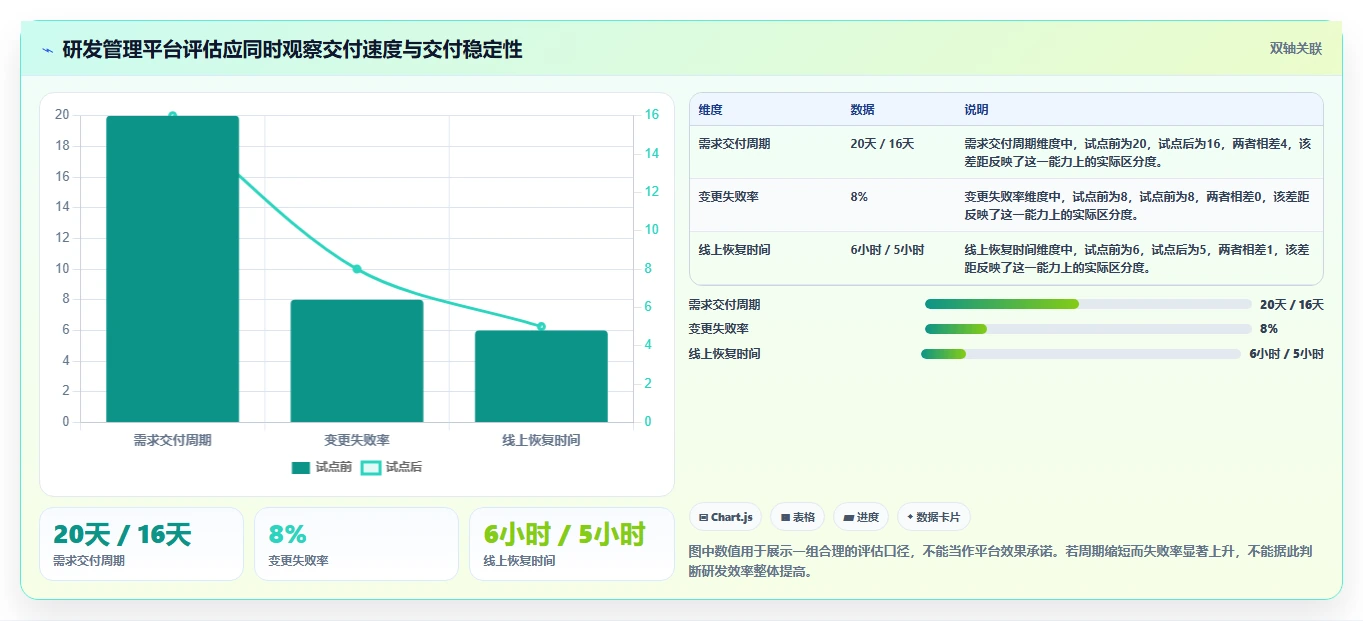The width and height of the screenshot is (1363, 621).
Task: Click the 20天 / 16天 table data cell
Action: [882, 144]
